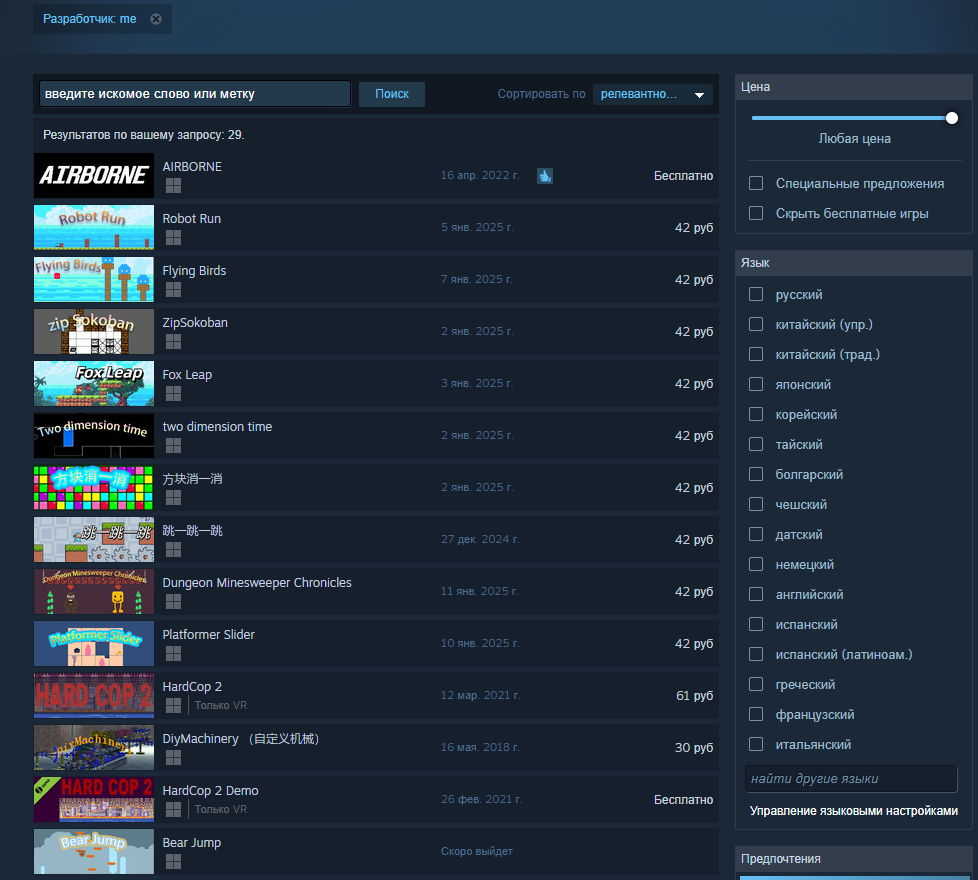Expand the 'Предпочтения' filter section header
This screenshot has height=880, width=978.
(x=854, y=859)
